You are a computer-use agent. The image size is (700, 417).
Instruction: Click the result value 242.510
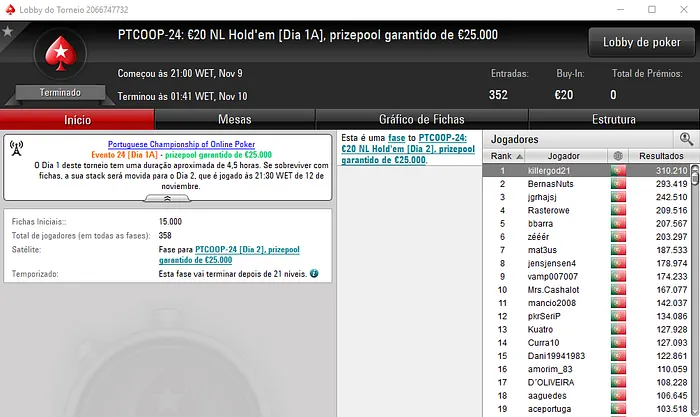[x=672, y=197]
